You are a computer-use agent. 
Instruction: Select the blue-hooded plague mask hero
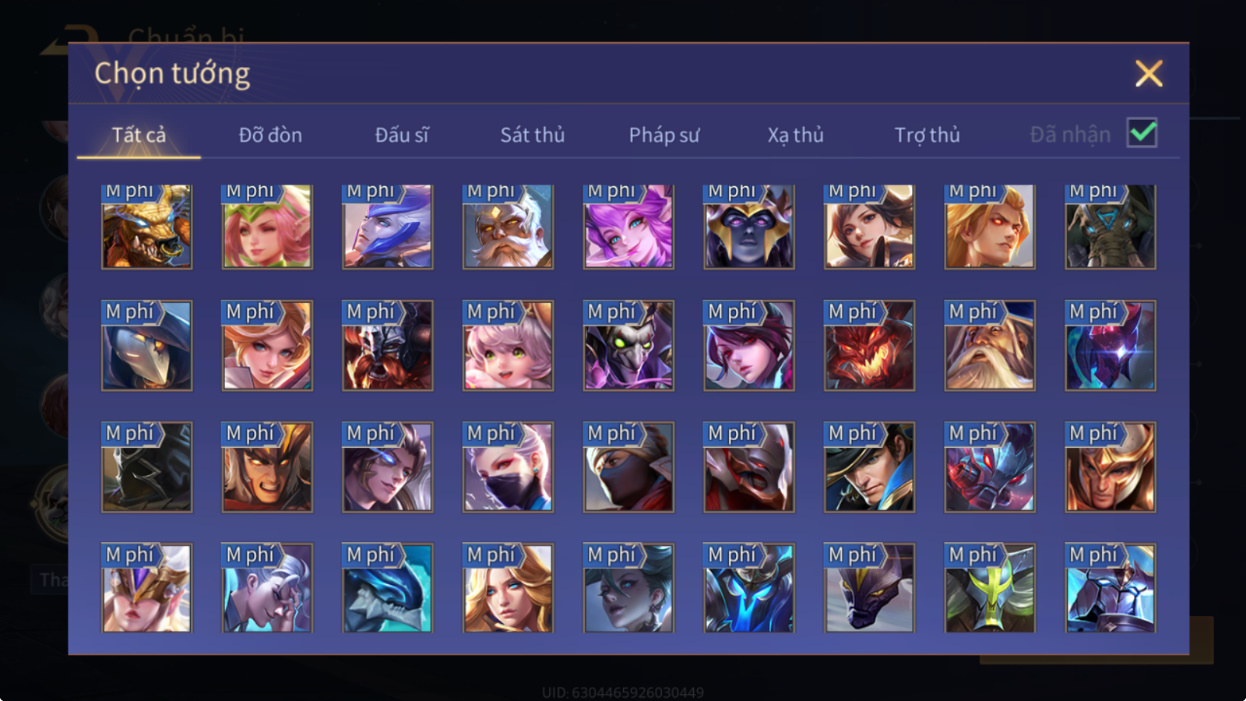[x=146, y=345]
